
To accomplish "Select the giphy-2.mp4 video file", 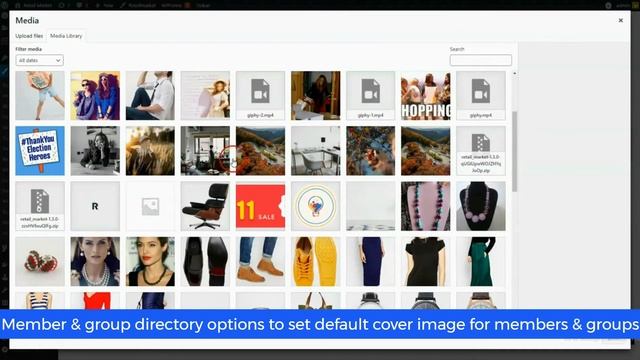I will (x=260, y=96).
